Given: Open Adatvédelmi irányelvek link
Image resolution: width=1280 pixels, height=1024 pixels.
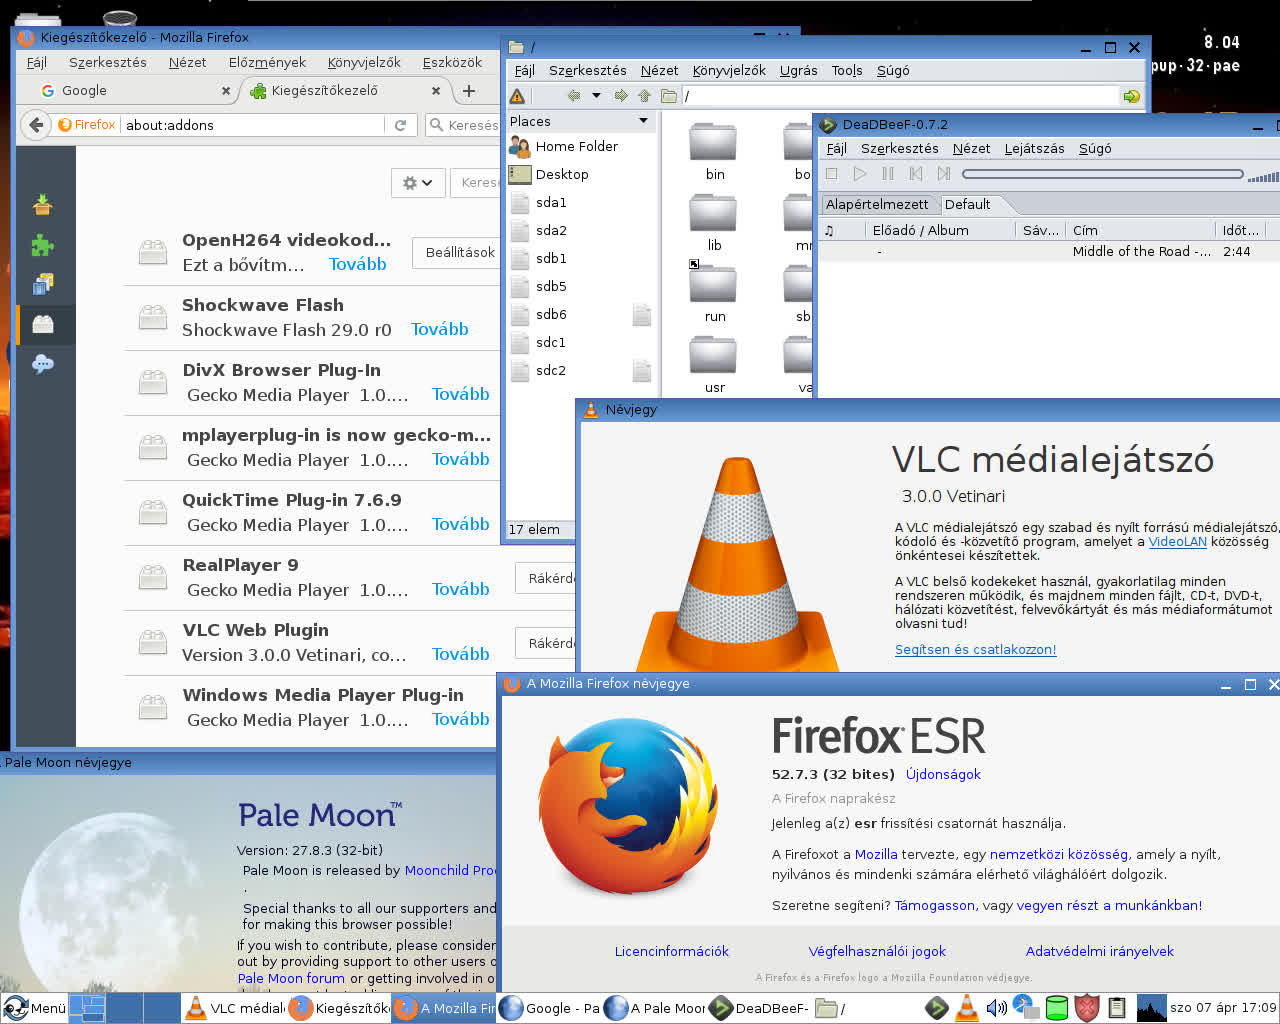Looking at the screenshot, I should tap(1099, 951).
